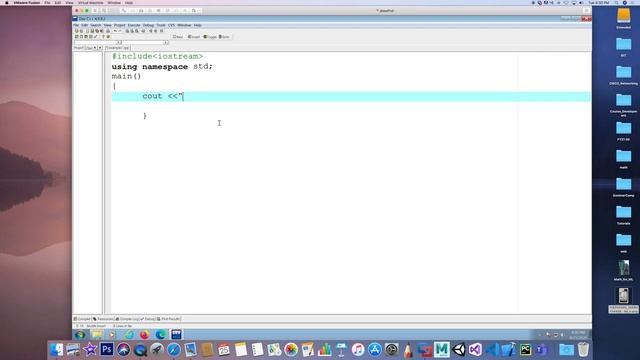This screenshot has width=640, height=360.
Task: Click the print icon in toolbar
Action: tap(108, 31)
